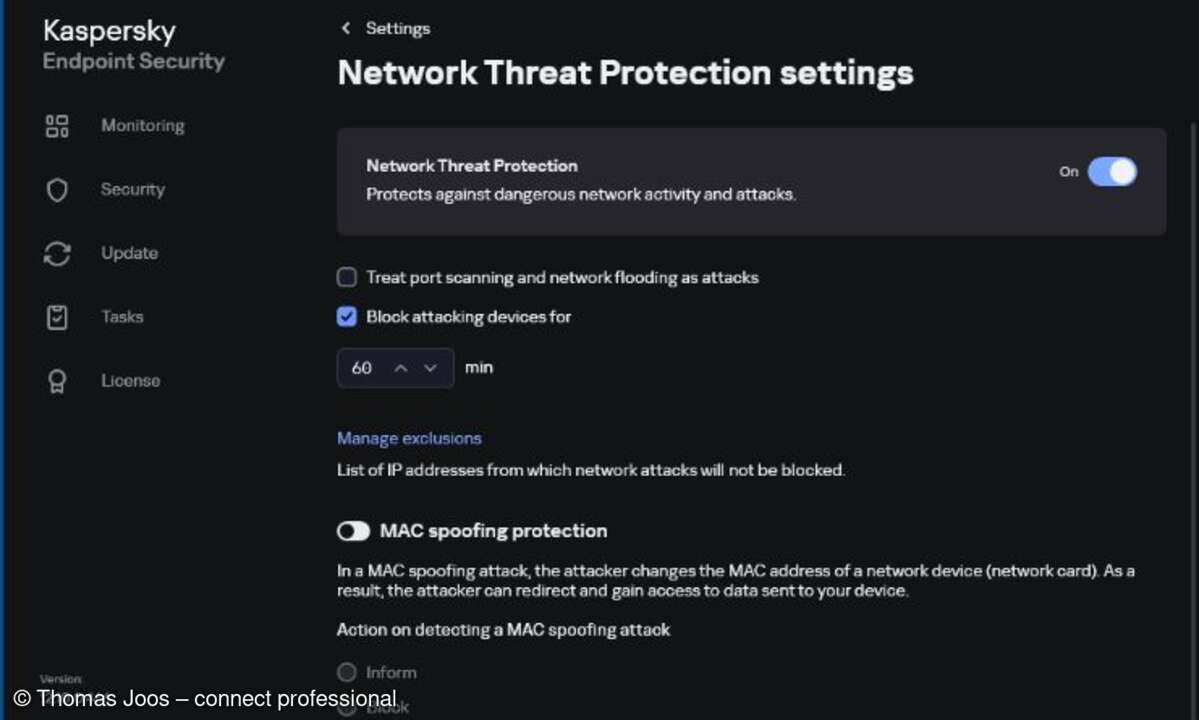Check the port scanning attacks checkbox
Viewport: 1199px width, 720px height.
(x=346, y=277)
